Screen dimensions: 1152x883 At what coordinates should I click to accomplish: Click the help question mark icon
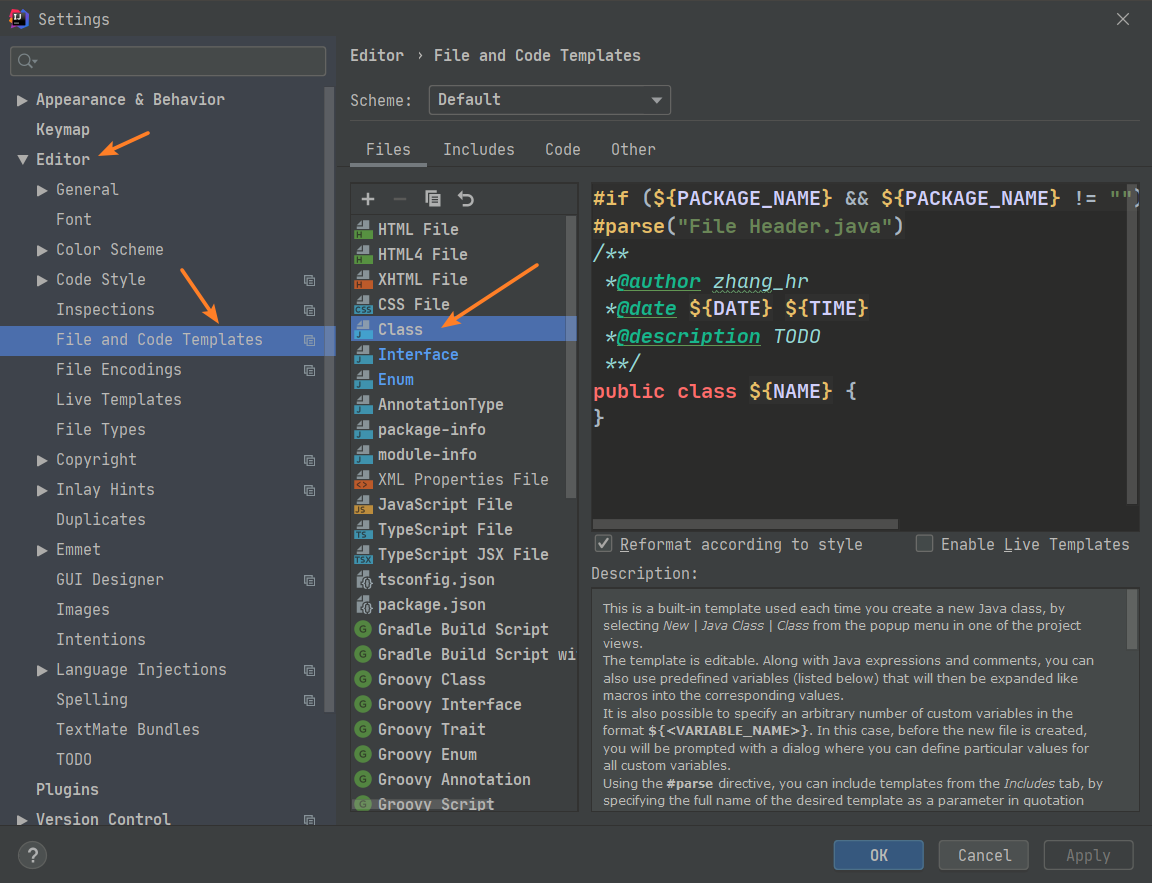tap(32, 855)
